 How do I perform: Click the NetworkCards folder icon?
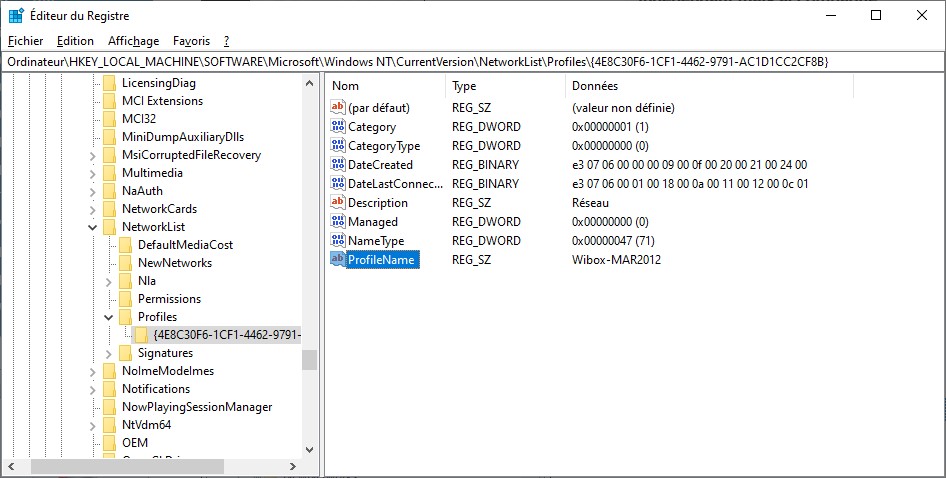point(109,209)
